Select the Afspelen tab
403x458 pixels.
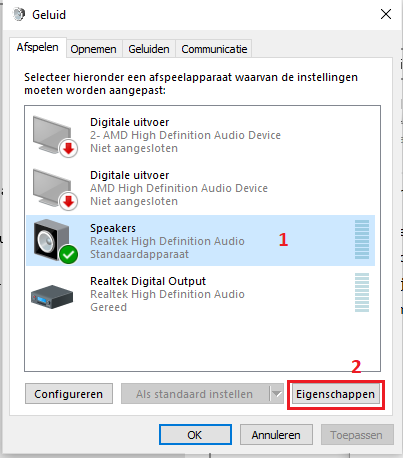click(x=38, y=47)
